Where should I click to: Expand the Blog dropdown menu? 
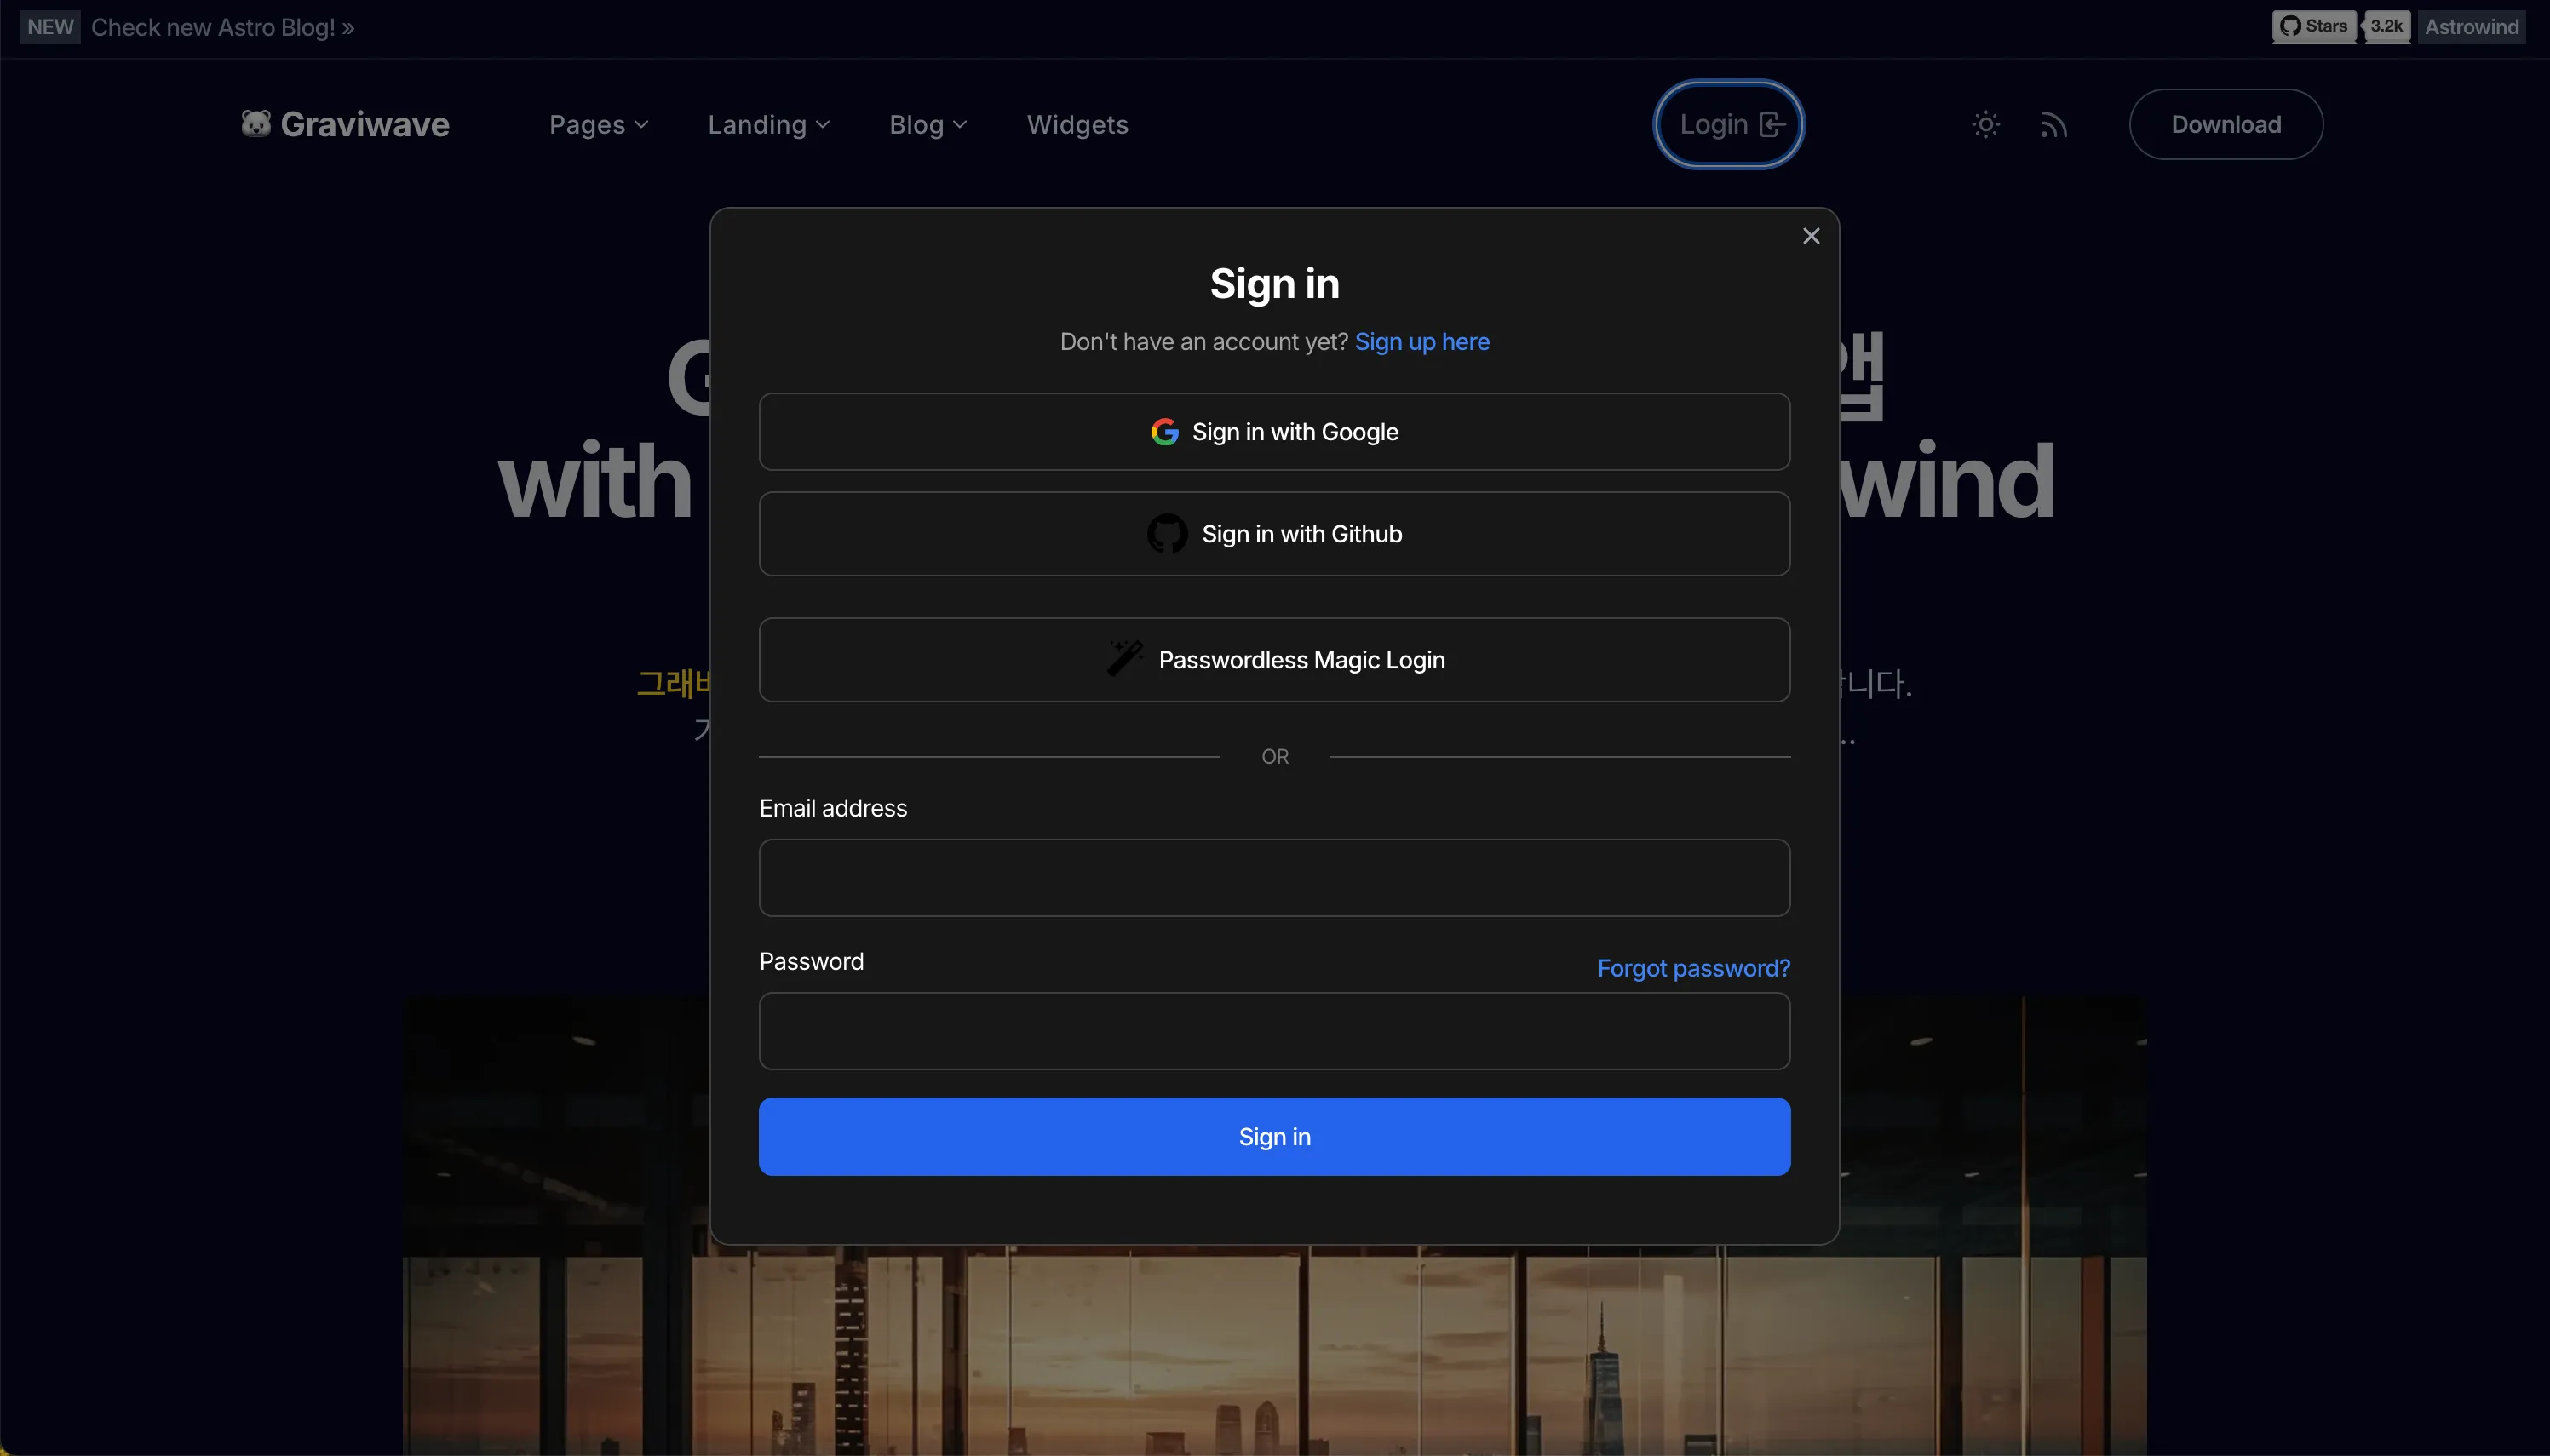click(x=928, y=124)
